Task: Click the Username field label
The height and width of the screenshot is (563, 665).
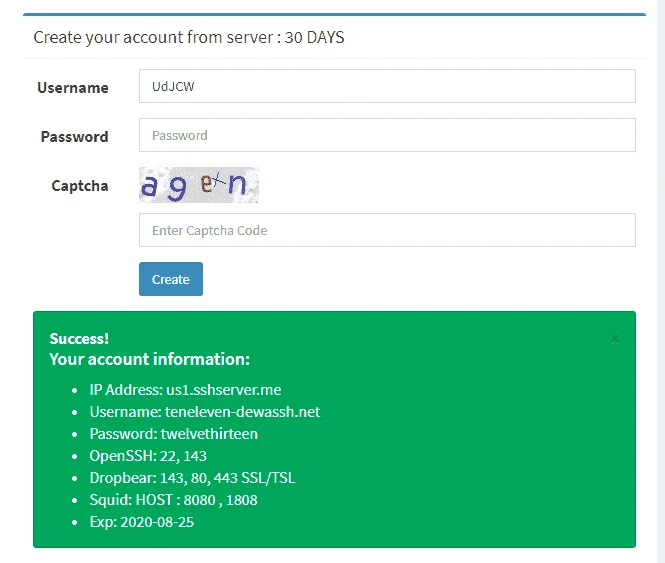Action: coord(73,87)
